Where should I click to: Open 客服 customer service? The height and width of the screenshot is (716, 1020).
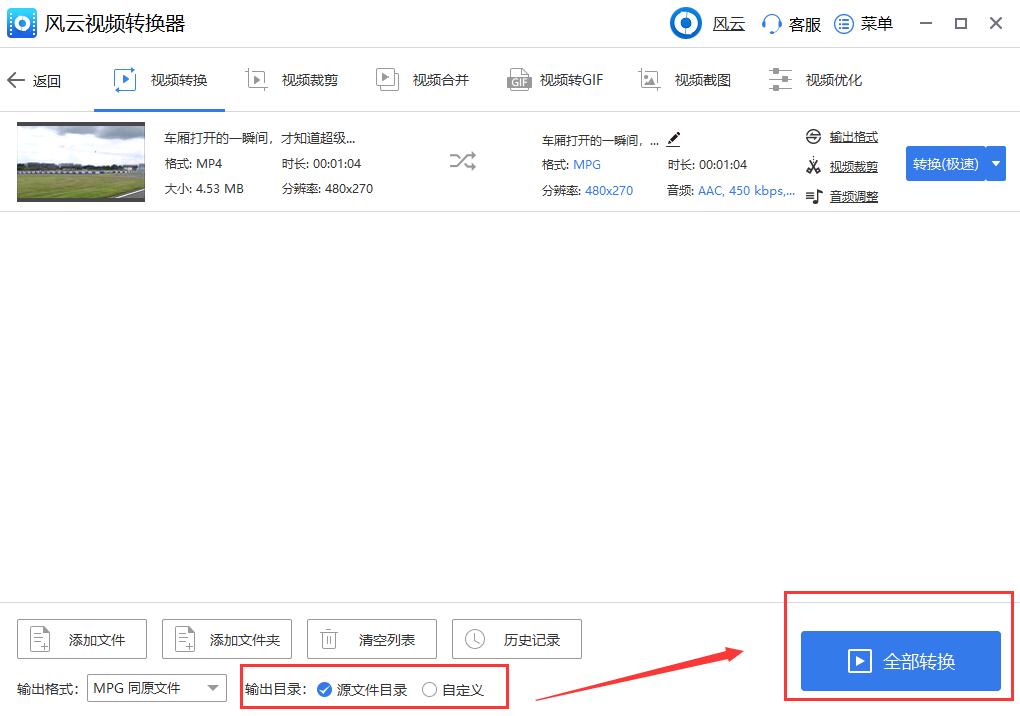[789, 23]
